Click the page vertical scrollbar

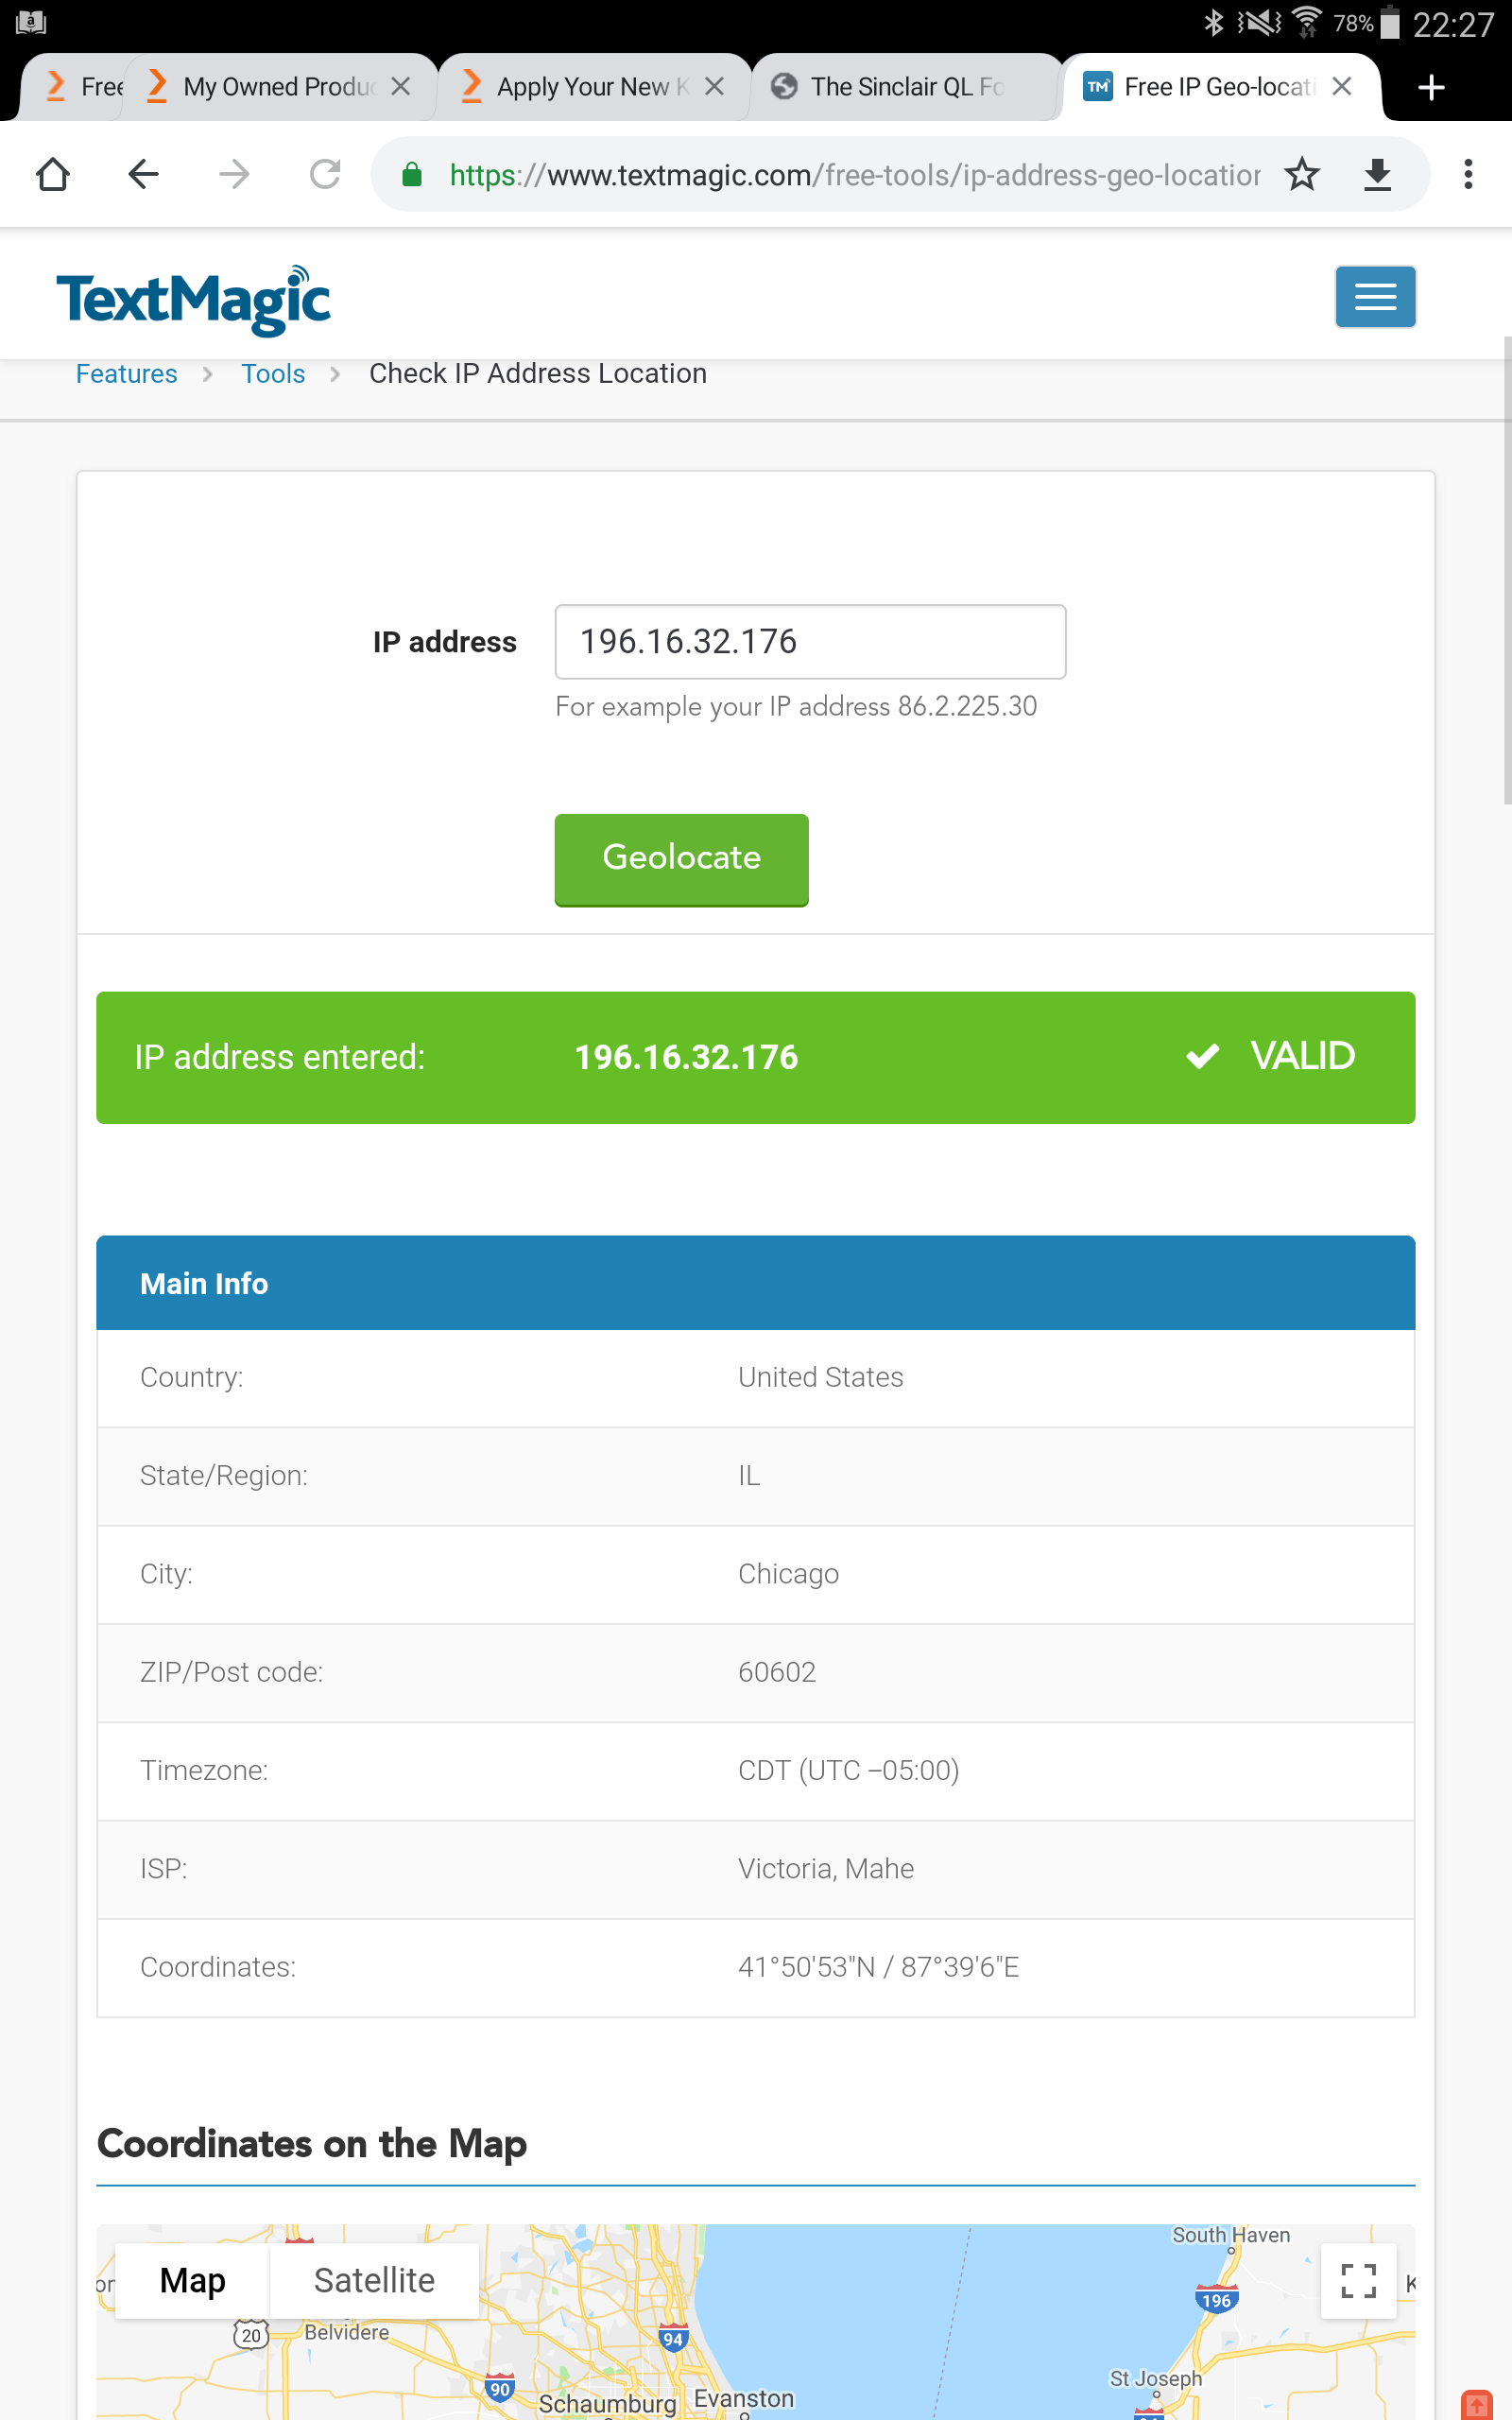tap(1506, 570)
